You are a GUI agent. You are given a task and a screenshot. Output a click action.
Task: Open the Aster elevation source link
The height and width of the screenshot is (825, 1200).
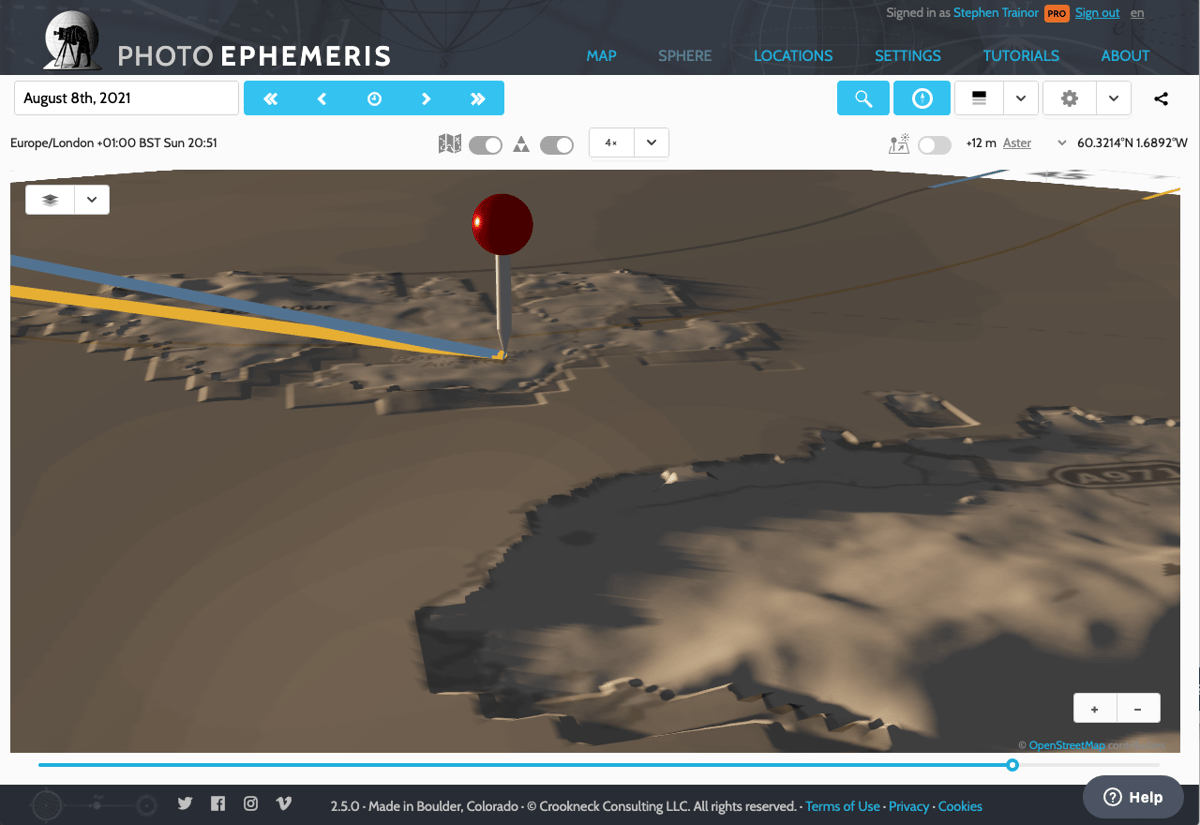pos(1017,143)
